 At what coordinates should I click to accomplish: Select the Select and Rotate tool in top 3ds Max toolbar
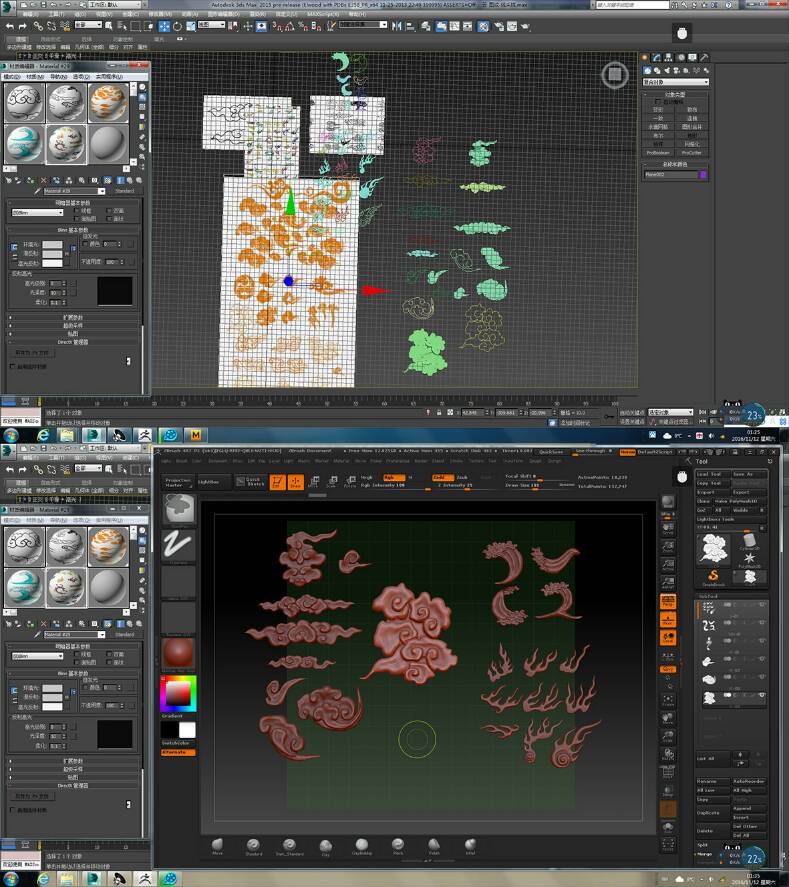tap(177, 26)
